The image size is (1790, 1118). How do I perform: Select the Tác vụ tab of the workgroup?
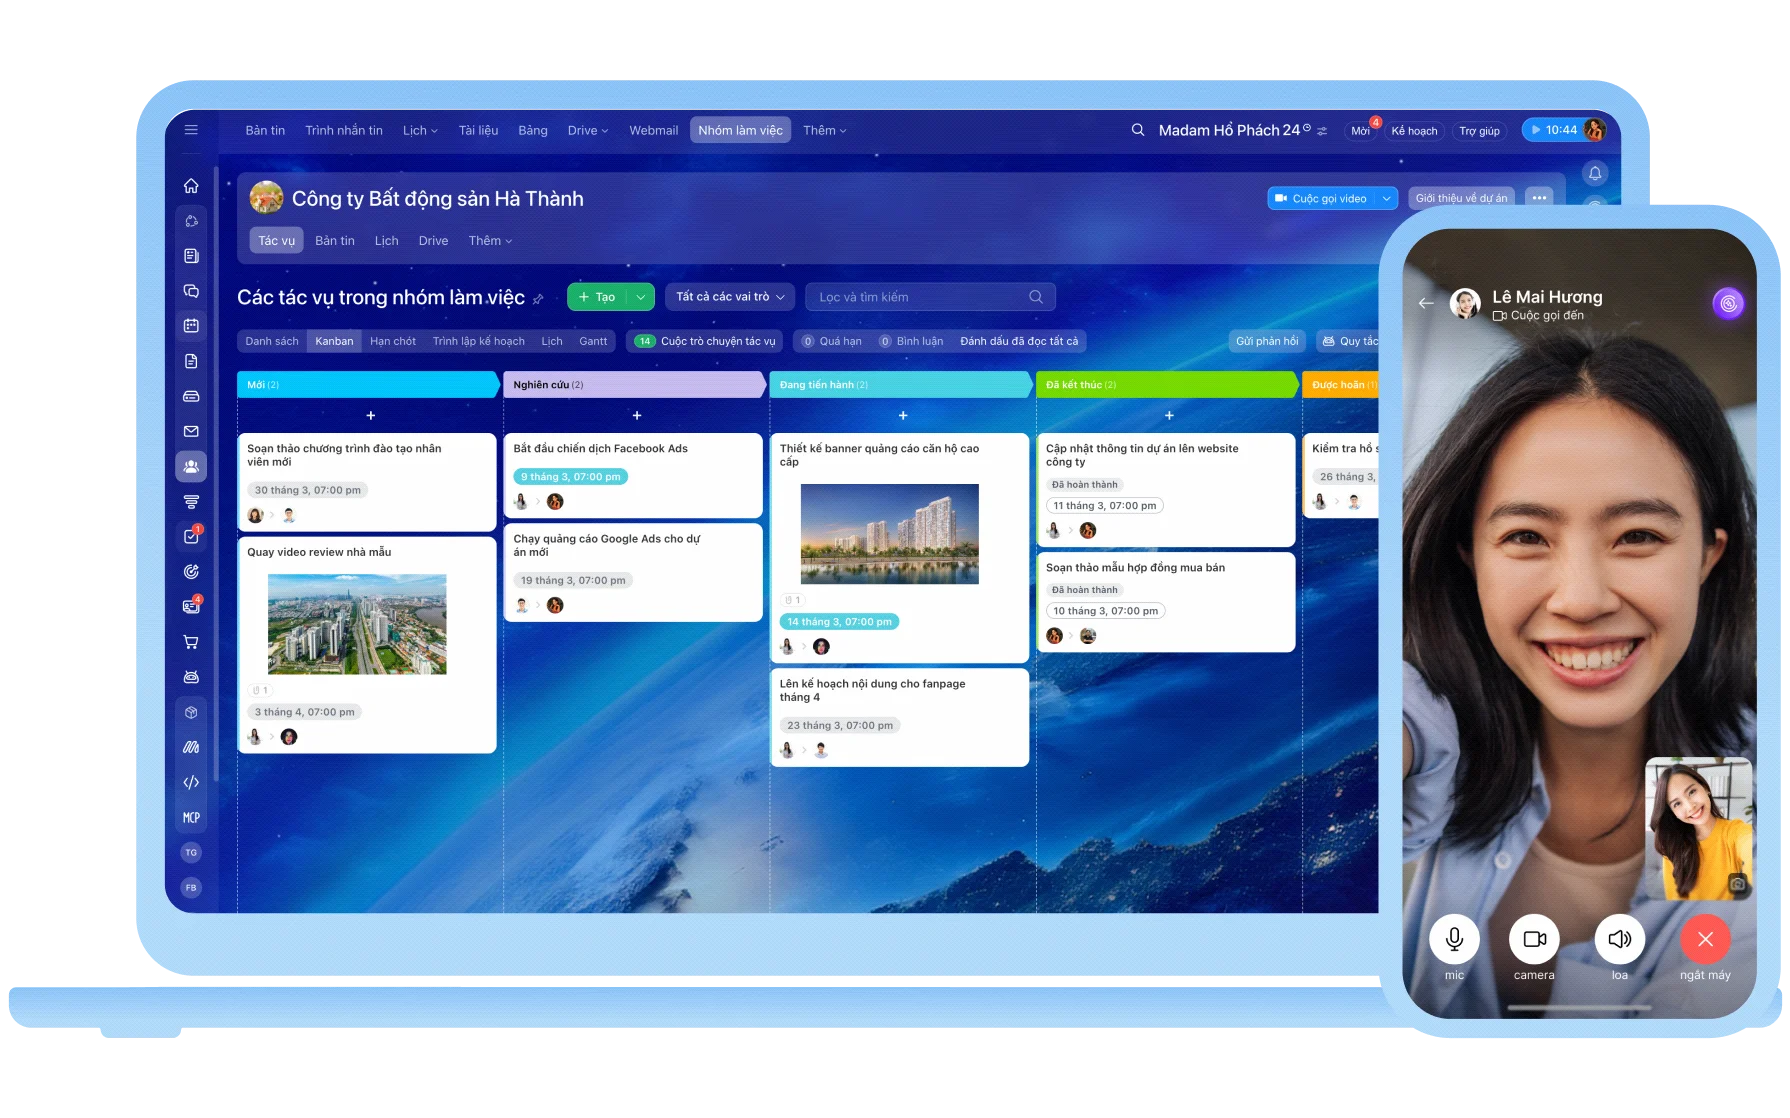276,240
